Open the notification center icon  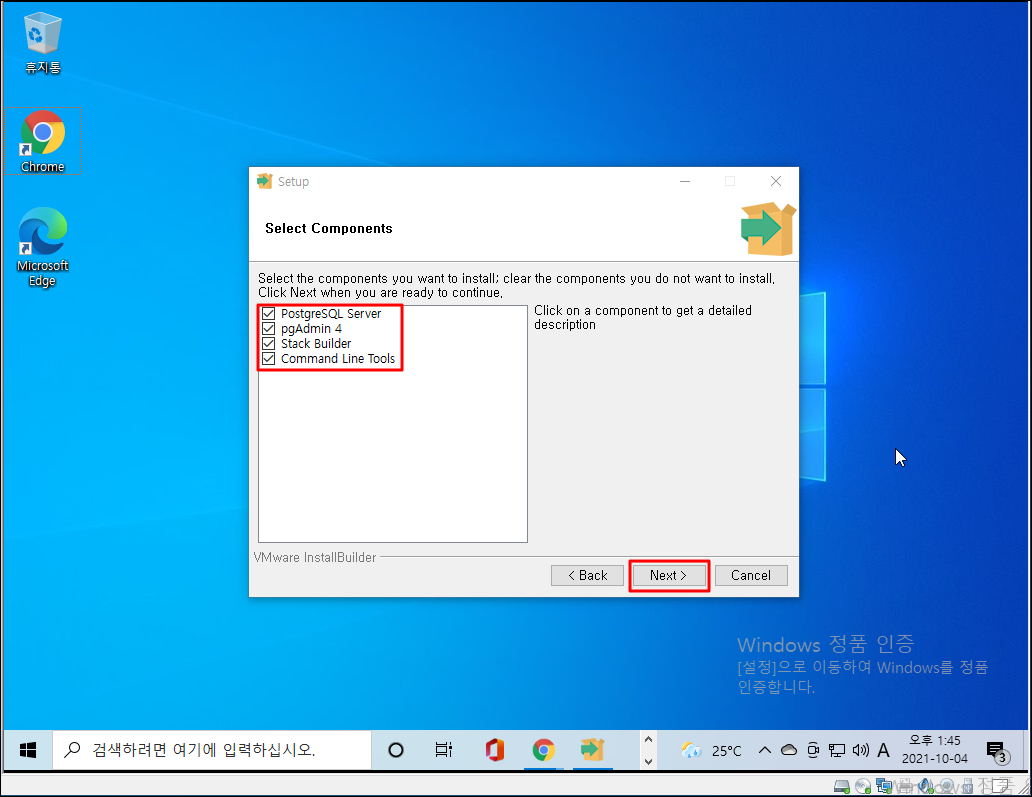point(998,751)
